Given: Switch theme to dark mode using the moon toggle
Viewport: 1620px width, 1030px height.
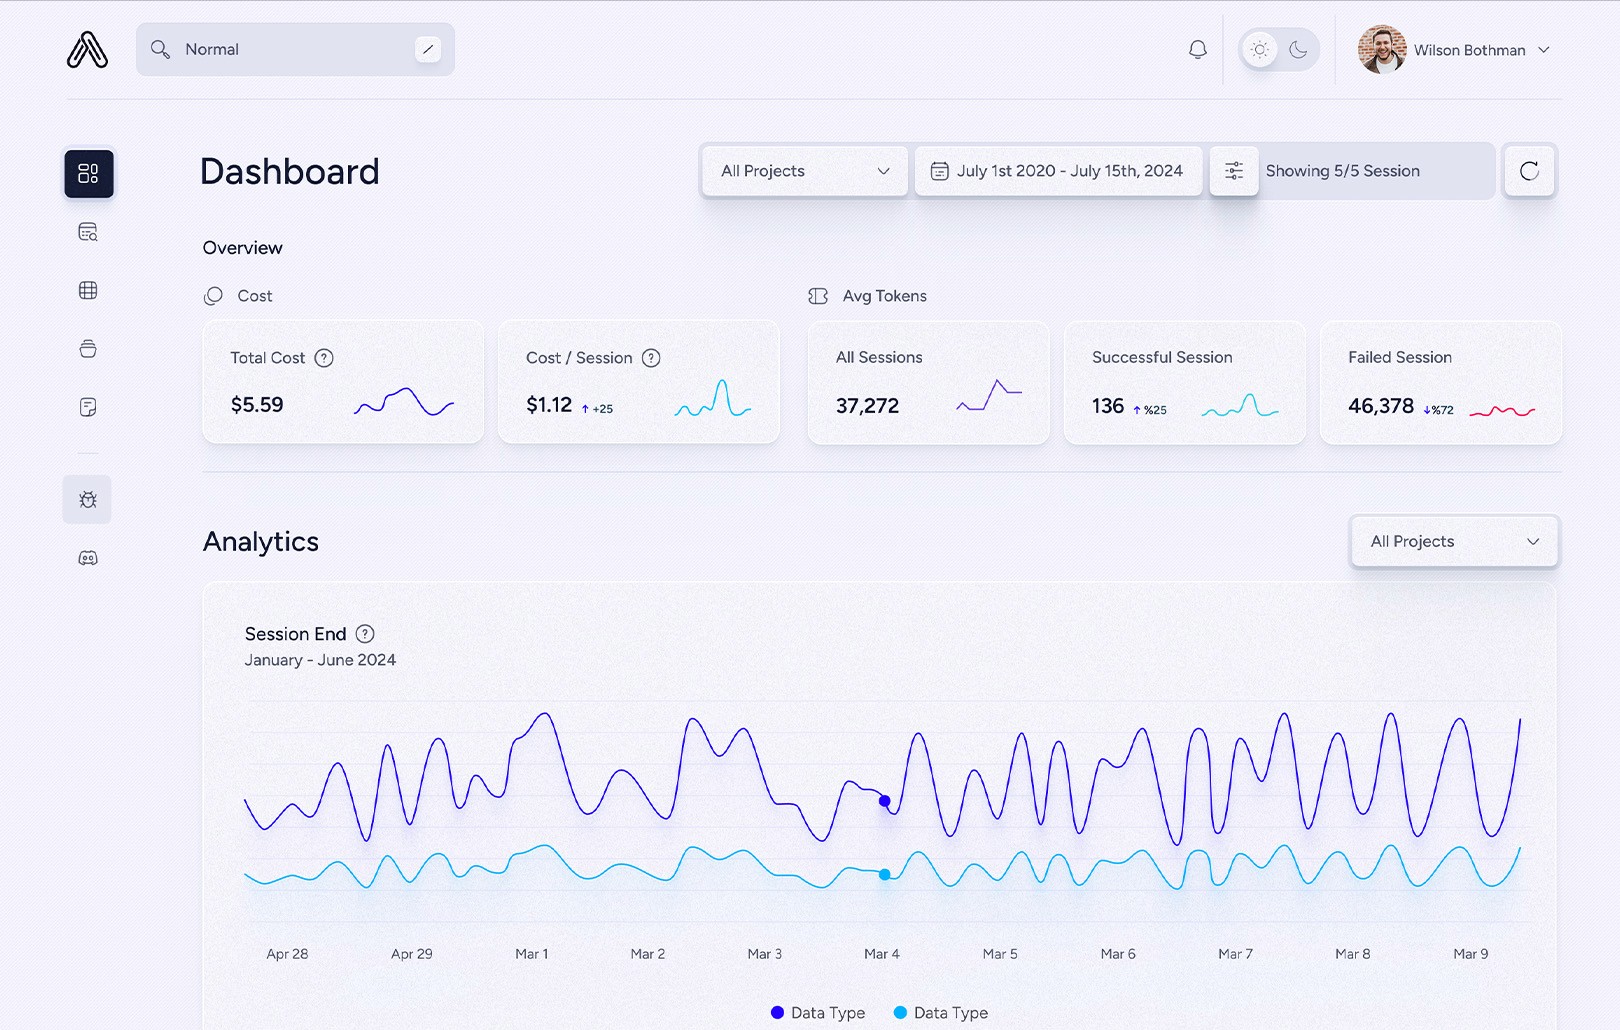Looking at the screenshot, I should tap(1297, 49).
